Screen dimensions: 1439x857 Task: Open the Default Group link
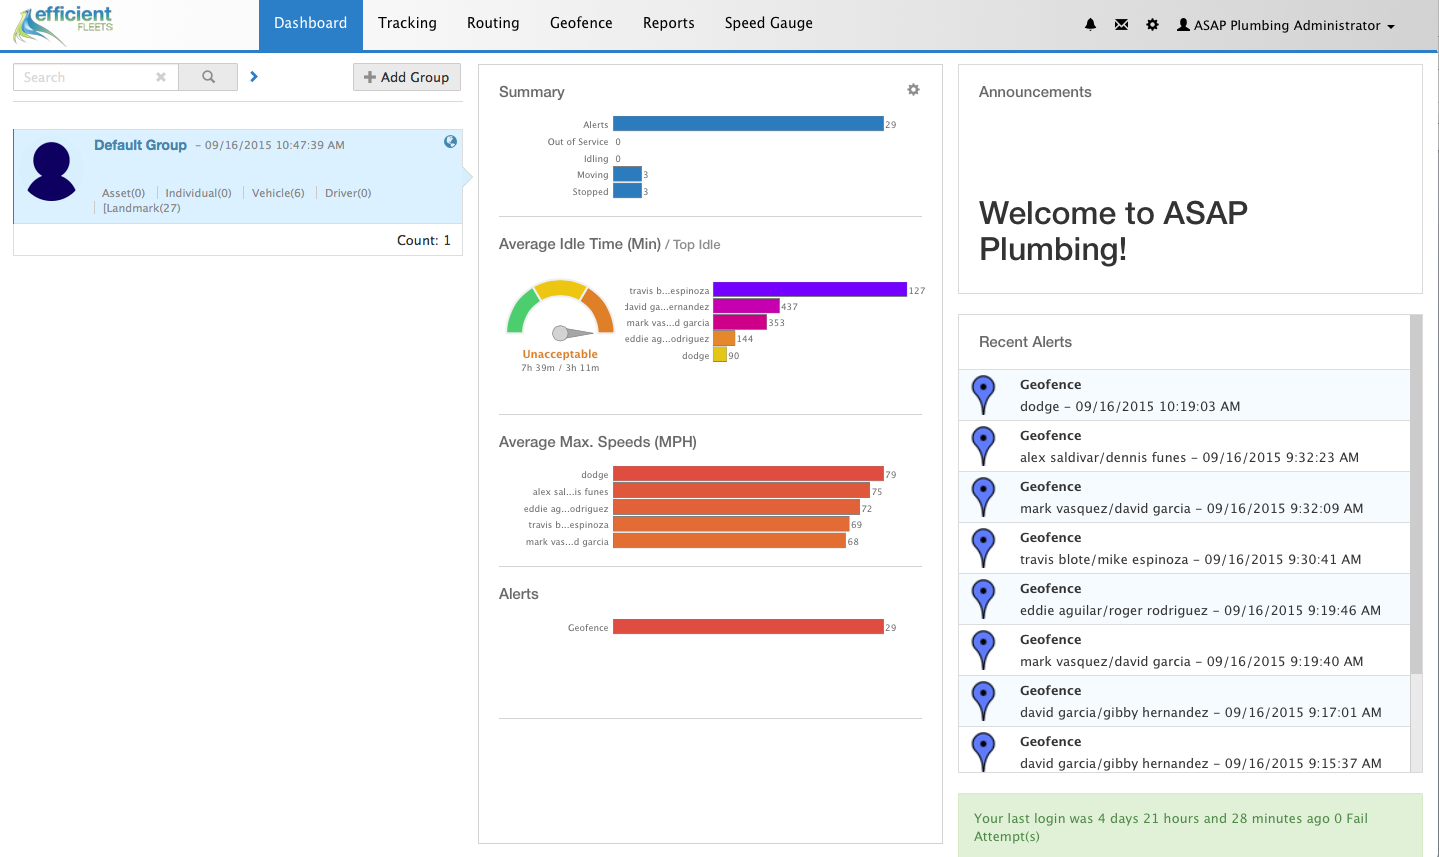tap(140, 145)
